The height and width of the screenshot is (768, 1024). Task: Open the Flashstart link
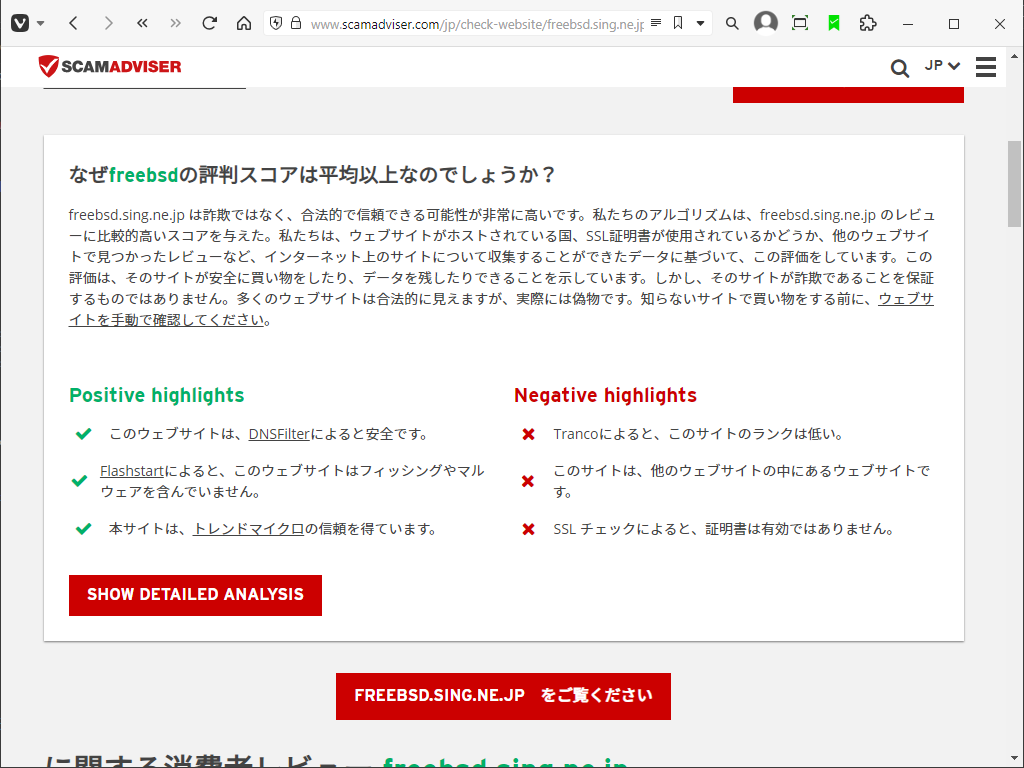click(132, 470)
